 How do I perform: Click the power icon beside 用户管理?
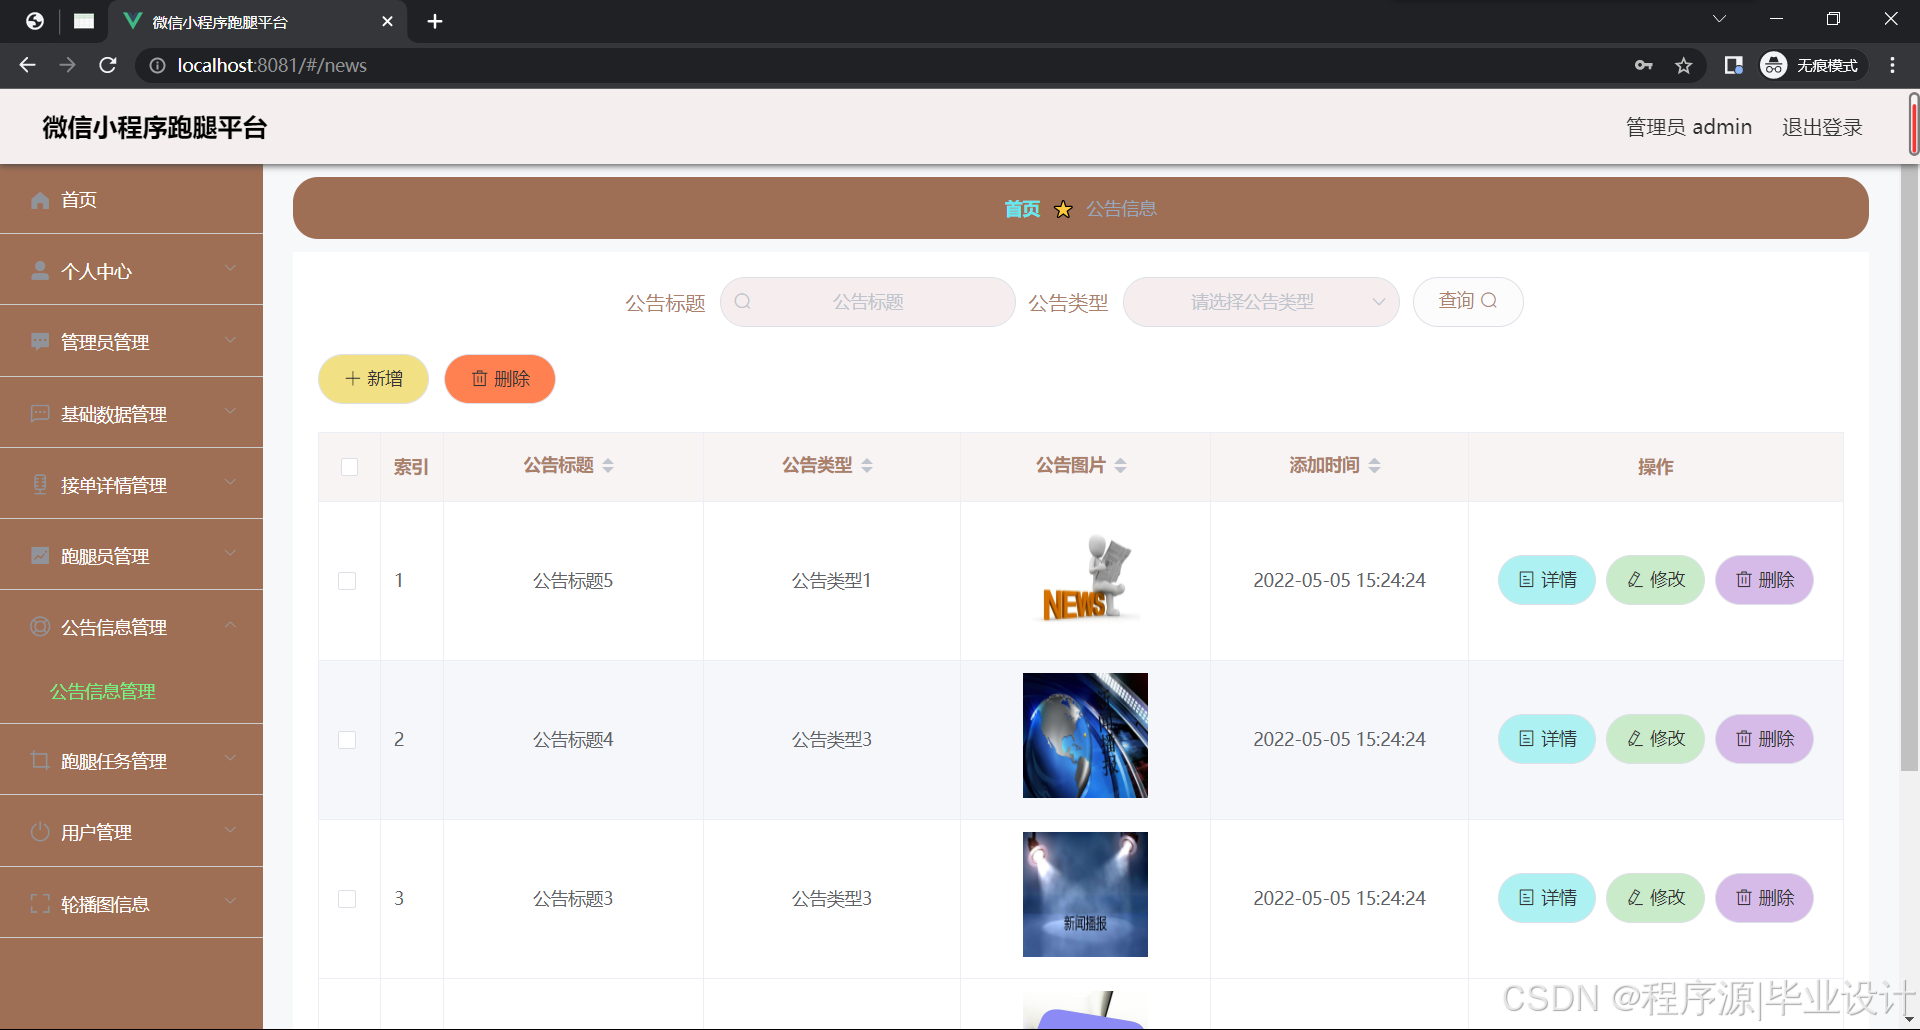[x=40, y=832]
